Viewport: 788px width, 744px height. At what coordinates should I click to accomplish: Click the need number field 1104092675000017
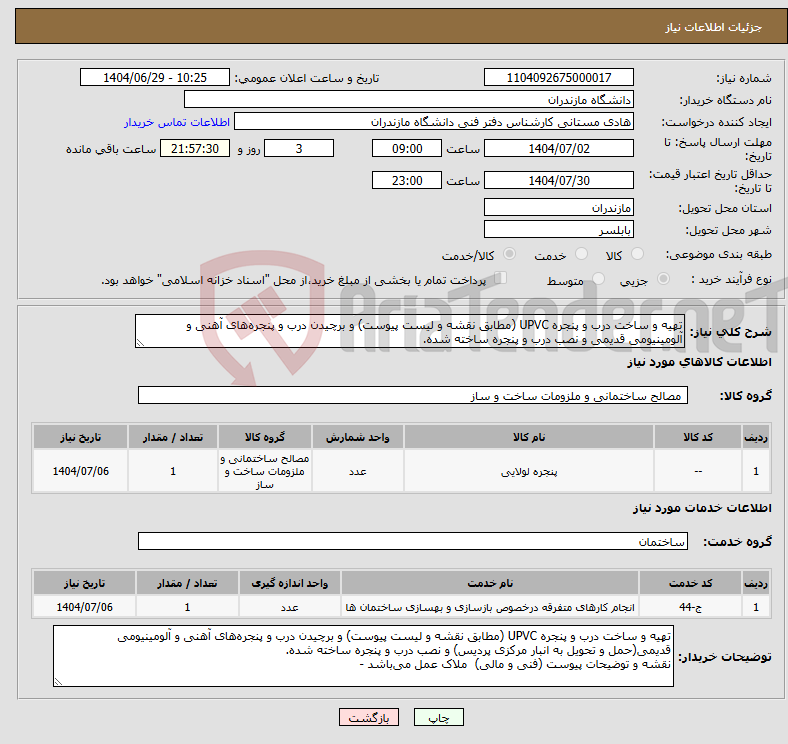click(559, 77)
